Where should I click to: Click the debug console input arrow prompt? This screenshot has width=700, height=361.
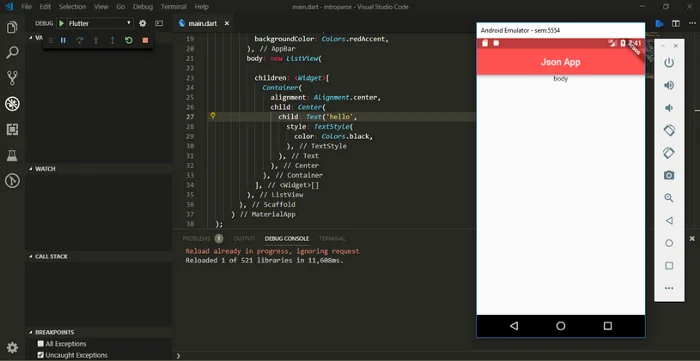pos(178,356)
